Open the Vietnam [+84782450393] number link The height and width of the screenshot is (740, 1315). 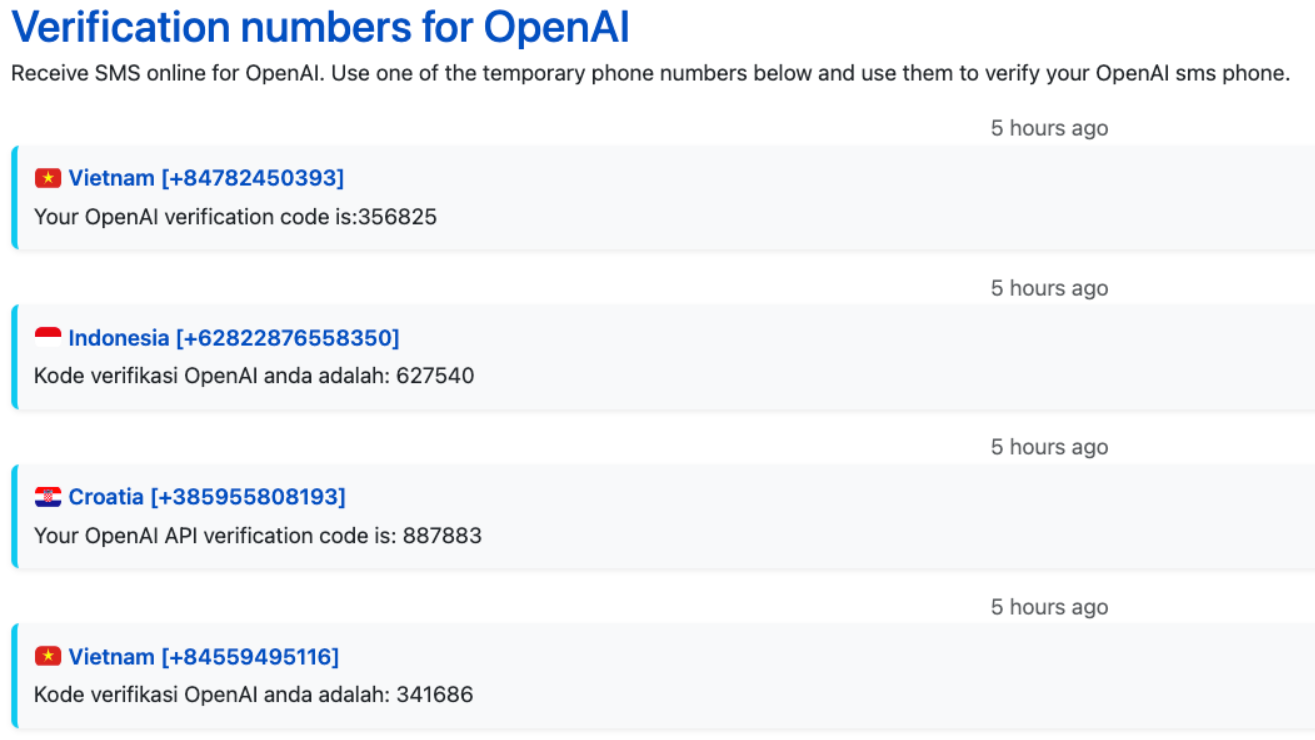206,178
